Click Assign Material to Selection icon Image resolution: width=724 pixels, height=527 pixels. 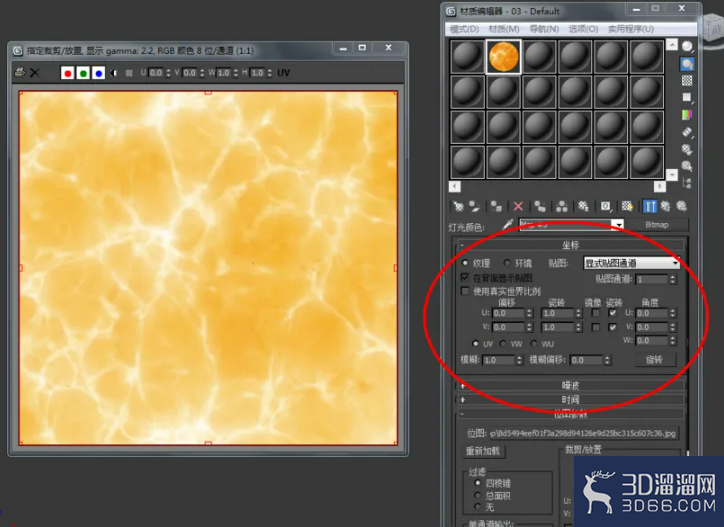tap(496, 206)
